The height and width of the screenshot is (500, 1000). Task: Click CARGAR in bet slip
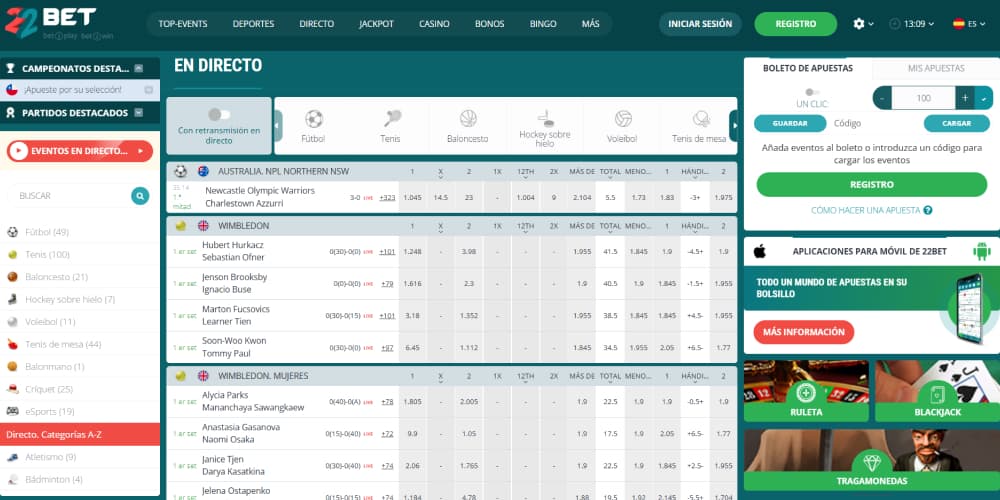[x=957, y=124]
